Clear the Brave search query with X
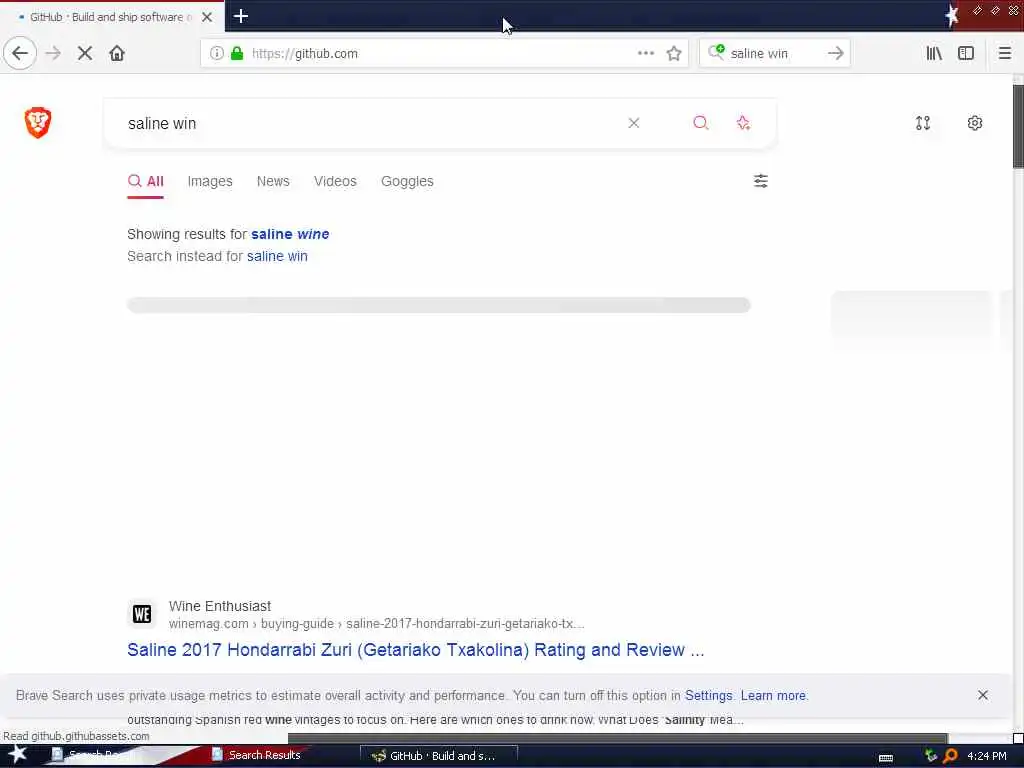Image resolution: width=1024 pixels, height=768 pixels. point(633,123)
